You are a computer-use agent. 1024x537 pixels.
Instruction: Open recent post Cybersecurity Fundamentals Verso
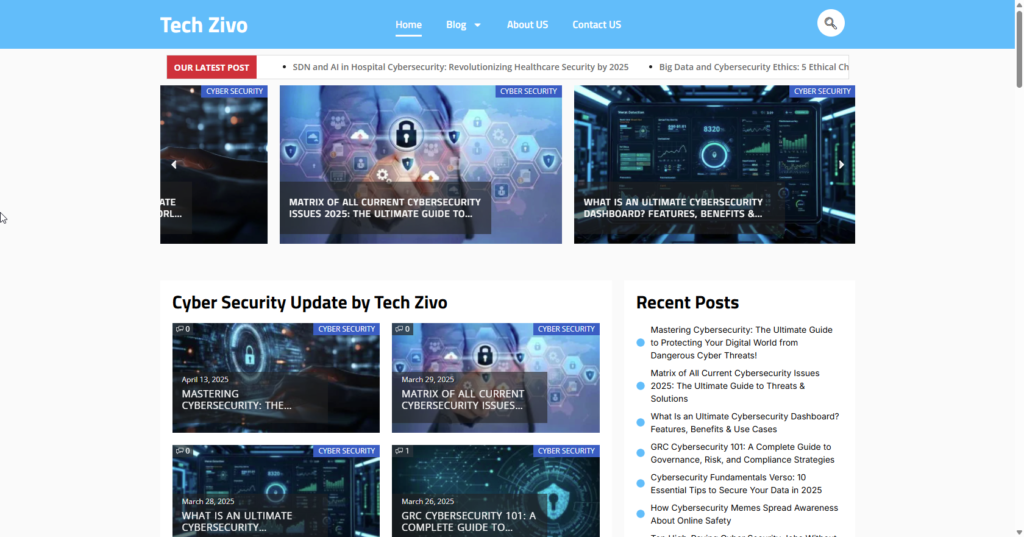[736, 483]
